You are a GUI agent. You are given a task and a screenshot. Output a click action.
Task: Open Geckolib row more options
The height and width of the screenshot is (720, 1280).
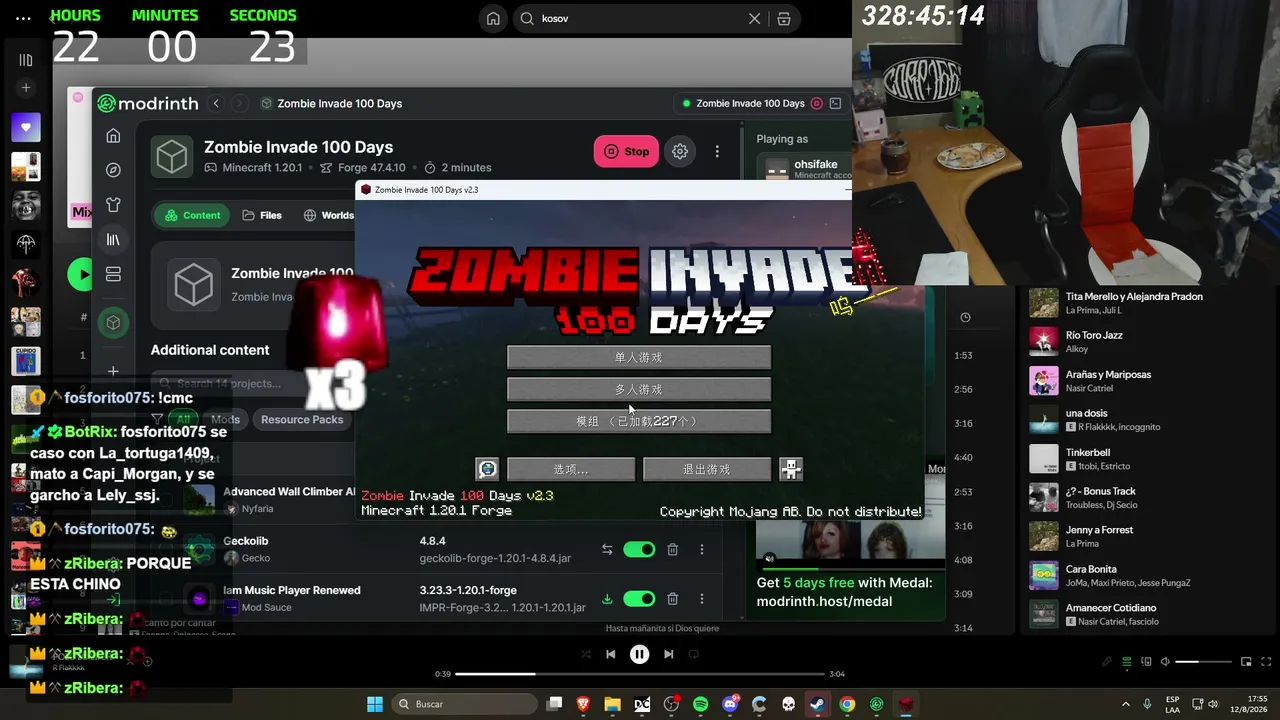702,549
